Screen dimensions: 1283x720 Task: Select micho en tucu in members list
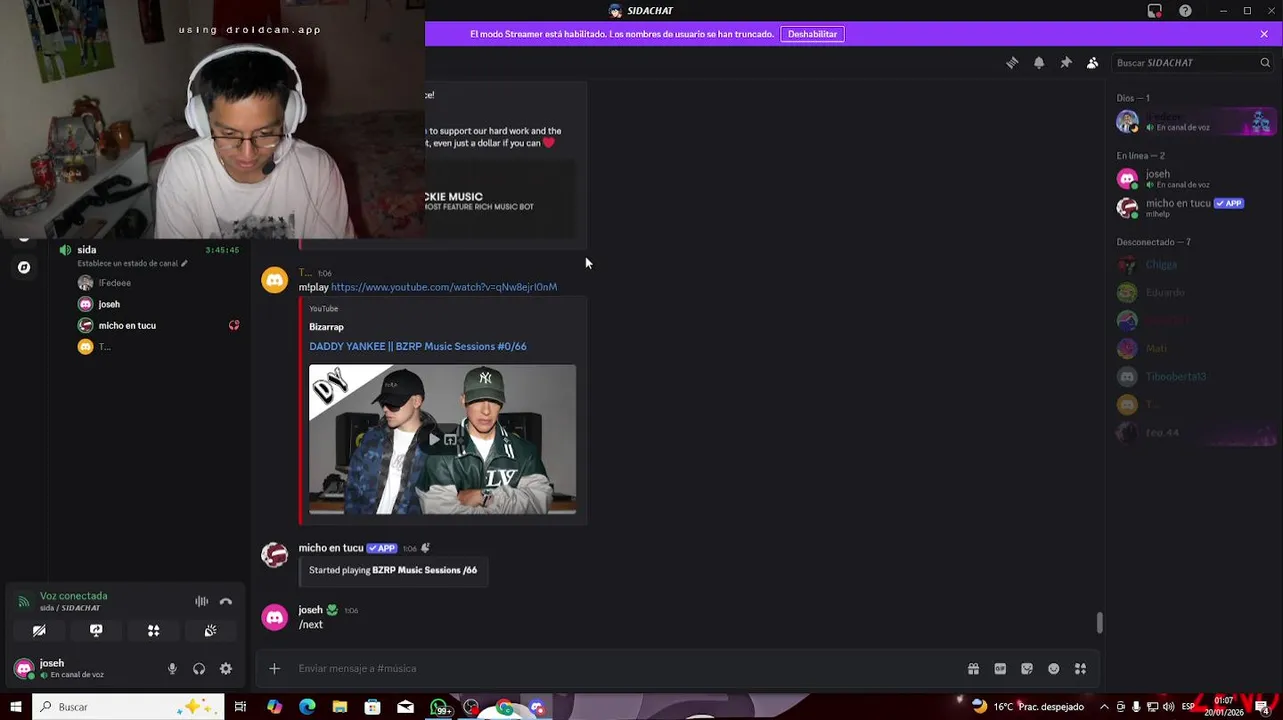point(1193,208)
